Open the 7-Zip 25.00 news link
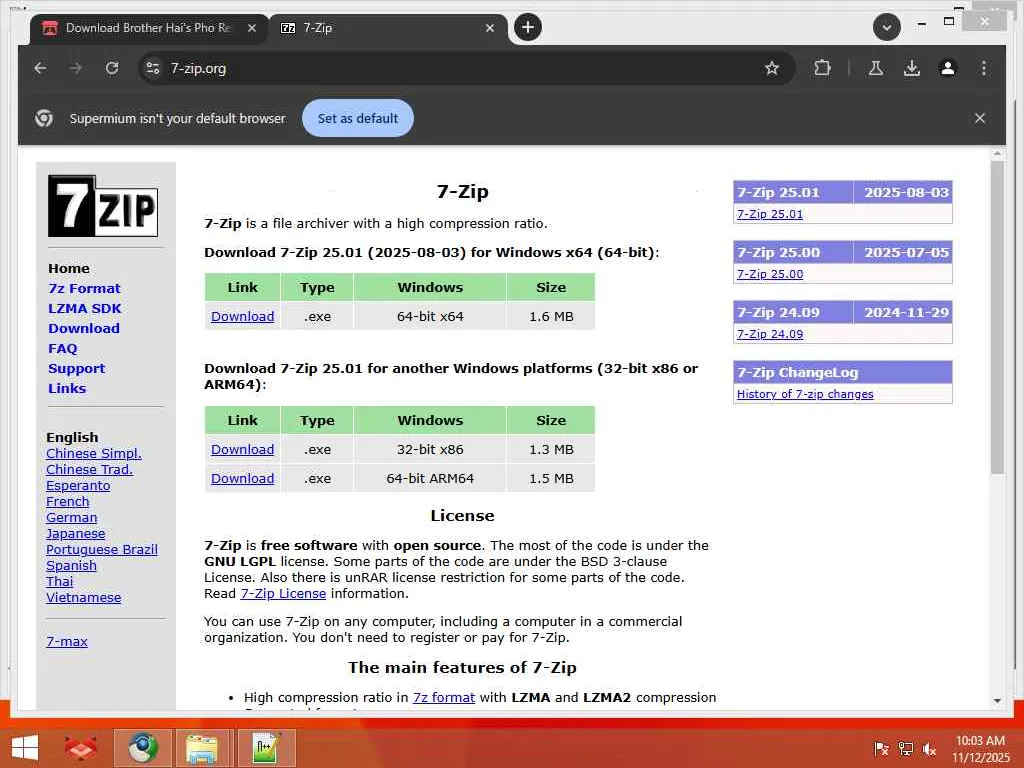The width and height of the screenshot is (1024, 768). [770, 274]
